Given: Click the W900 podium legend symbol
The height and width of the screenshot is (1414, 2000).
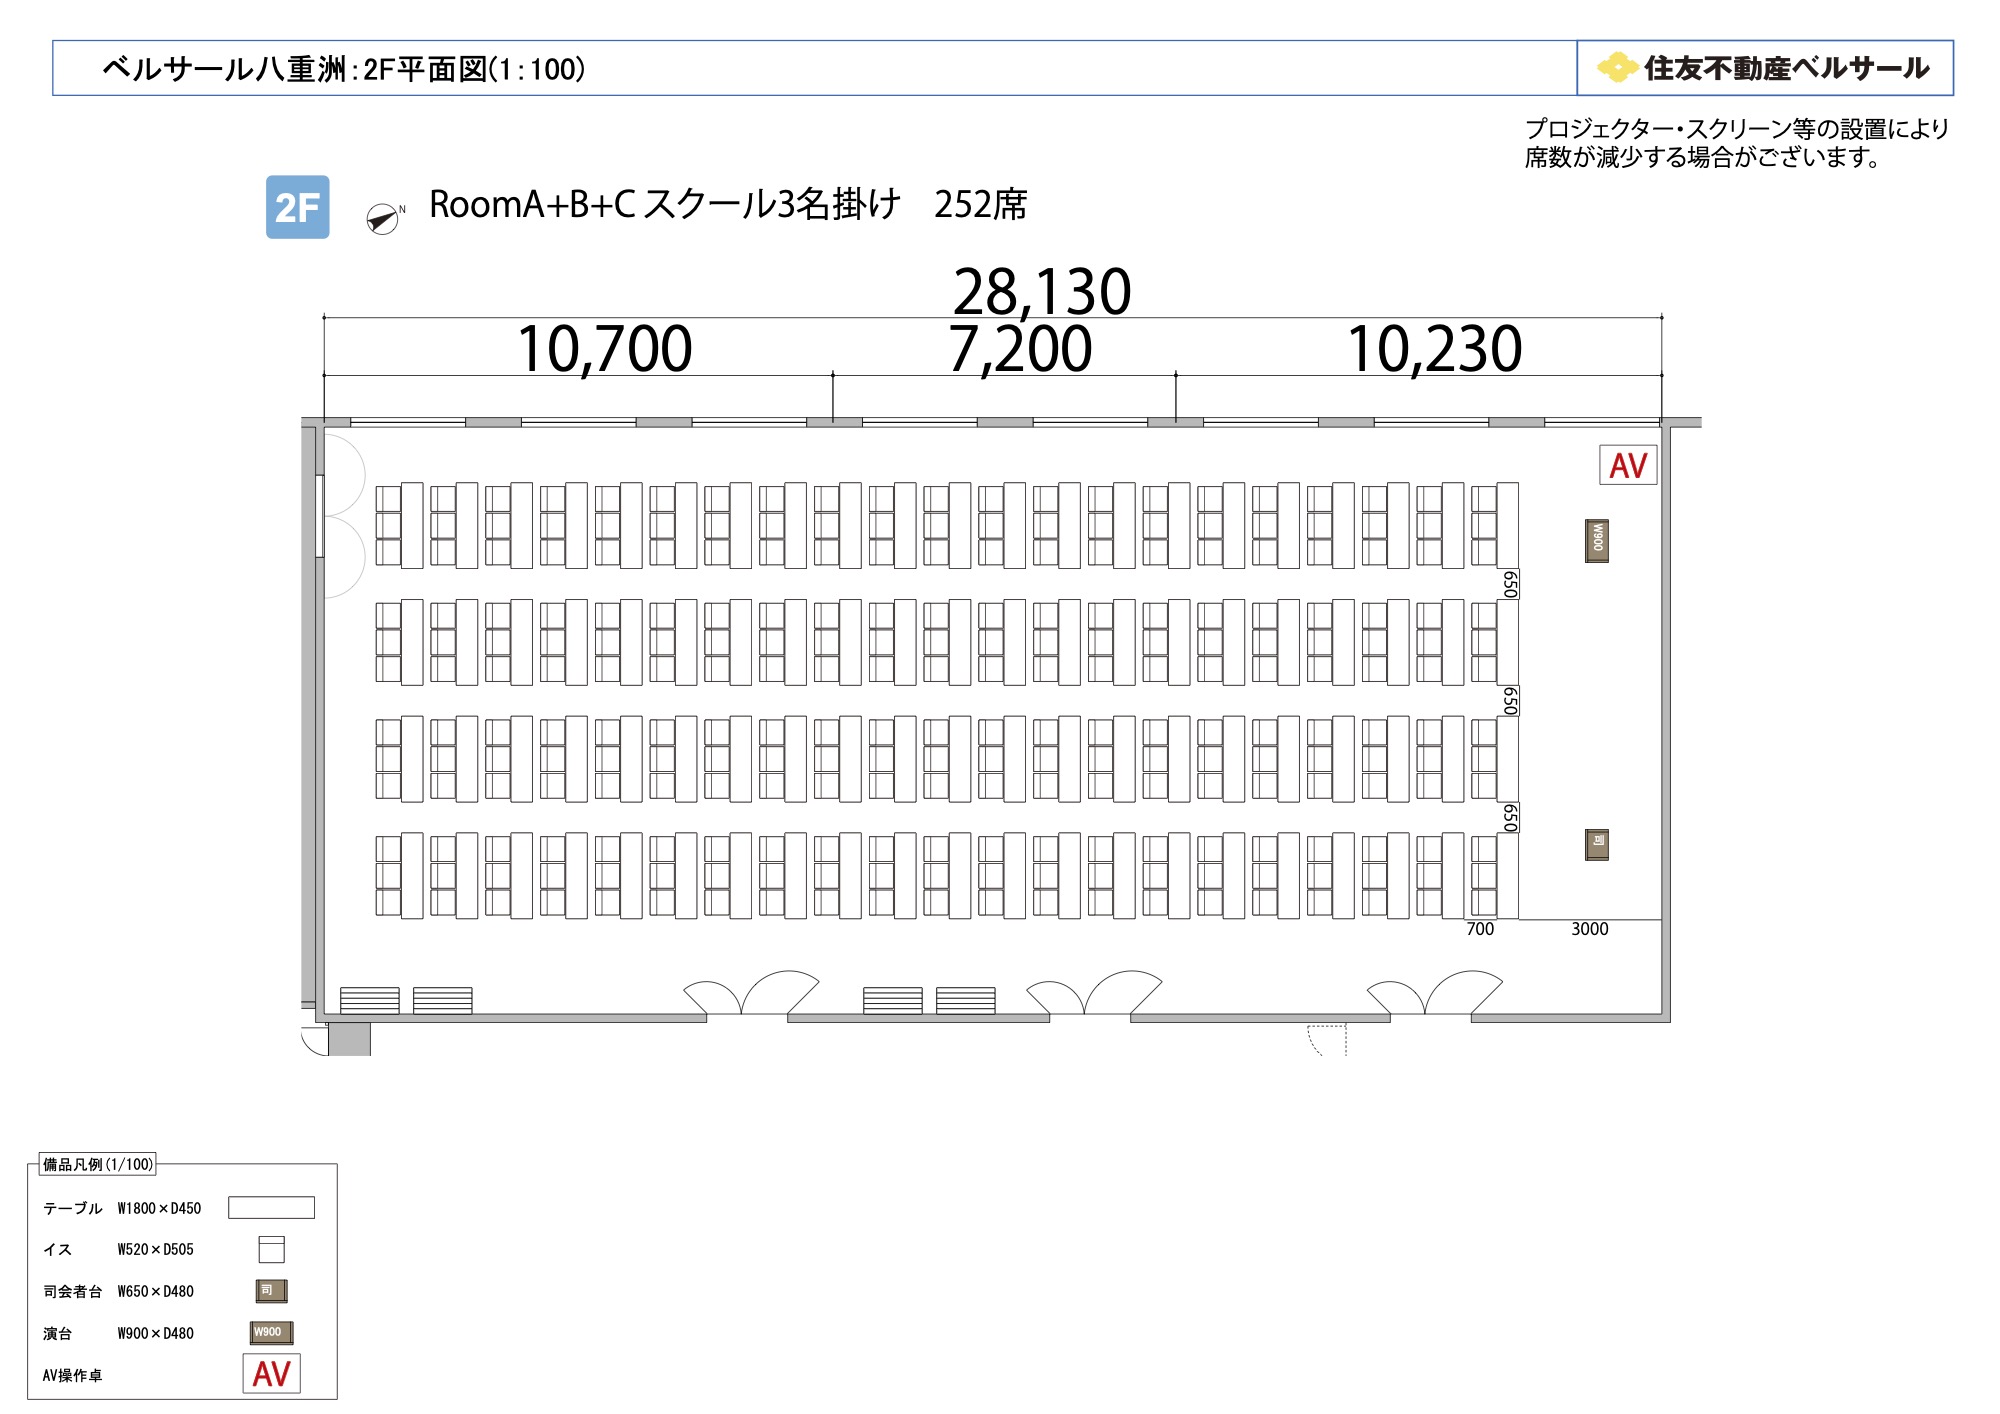Looking at the screenshot, I should 271,1333.
